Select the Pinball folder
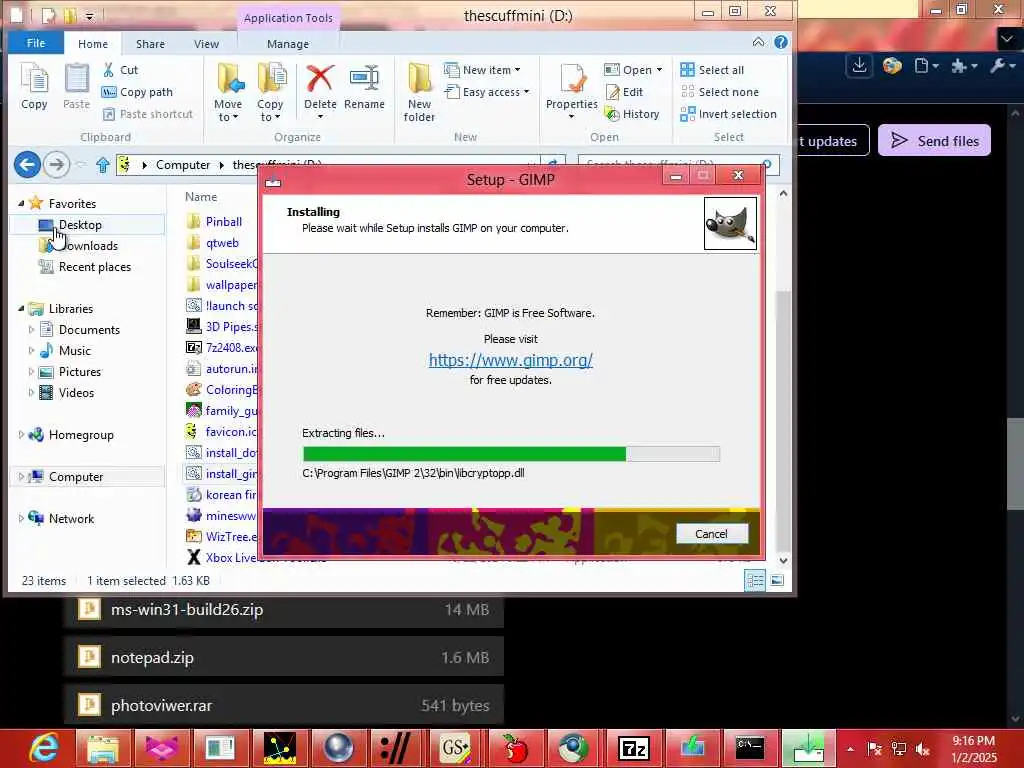Image resolution: width=1024 pixels, height=768 pixels. click(x=223, y=222)
